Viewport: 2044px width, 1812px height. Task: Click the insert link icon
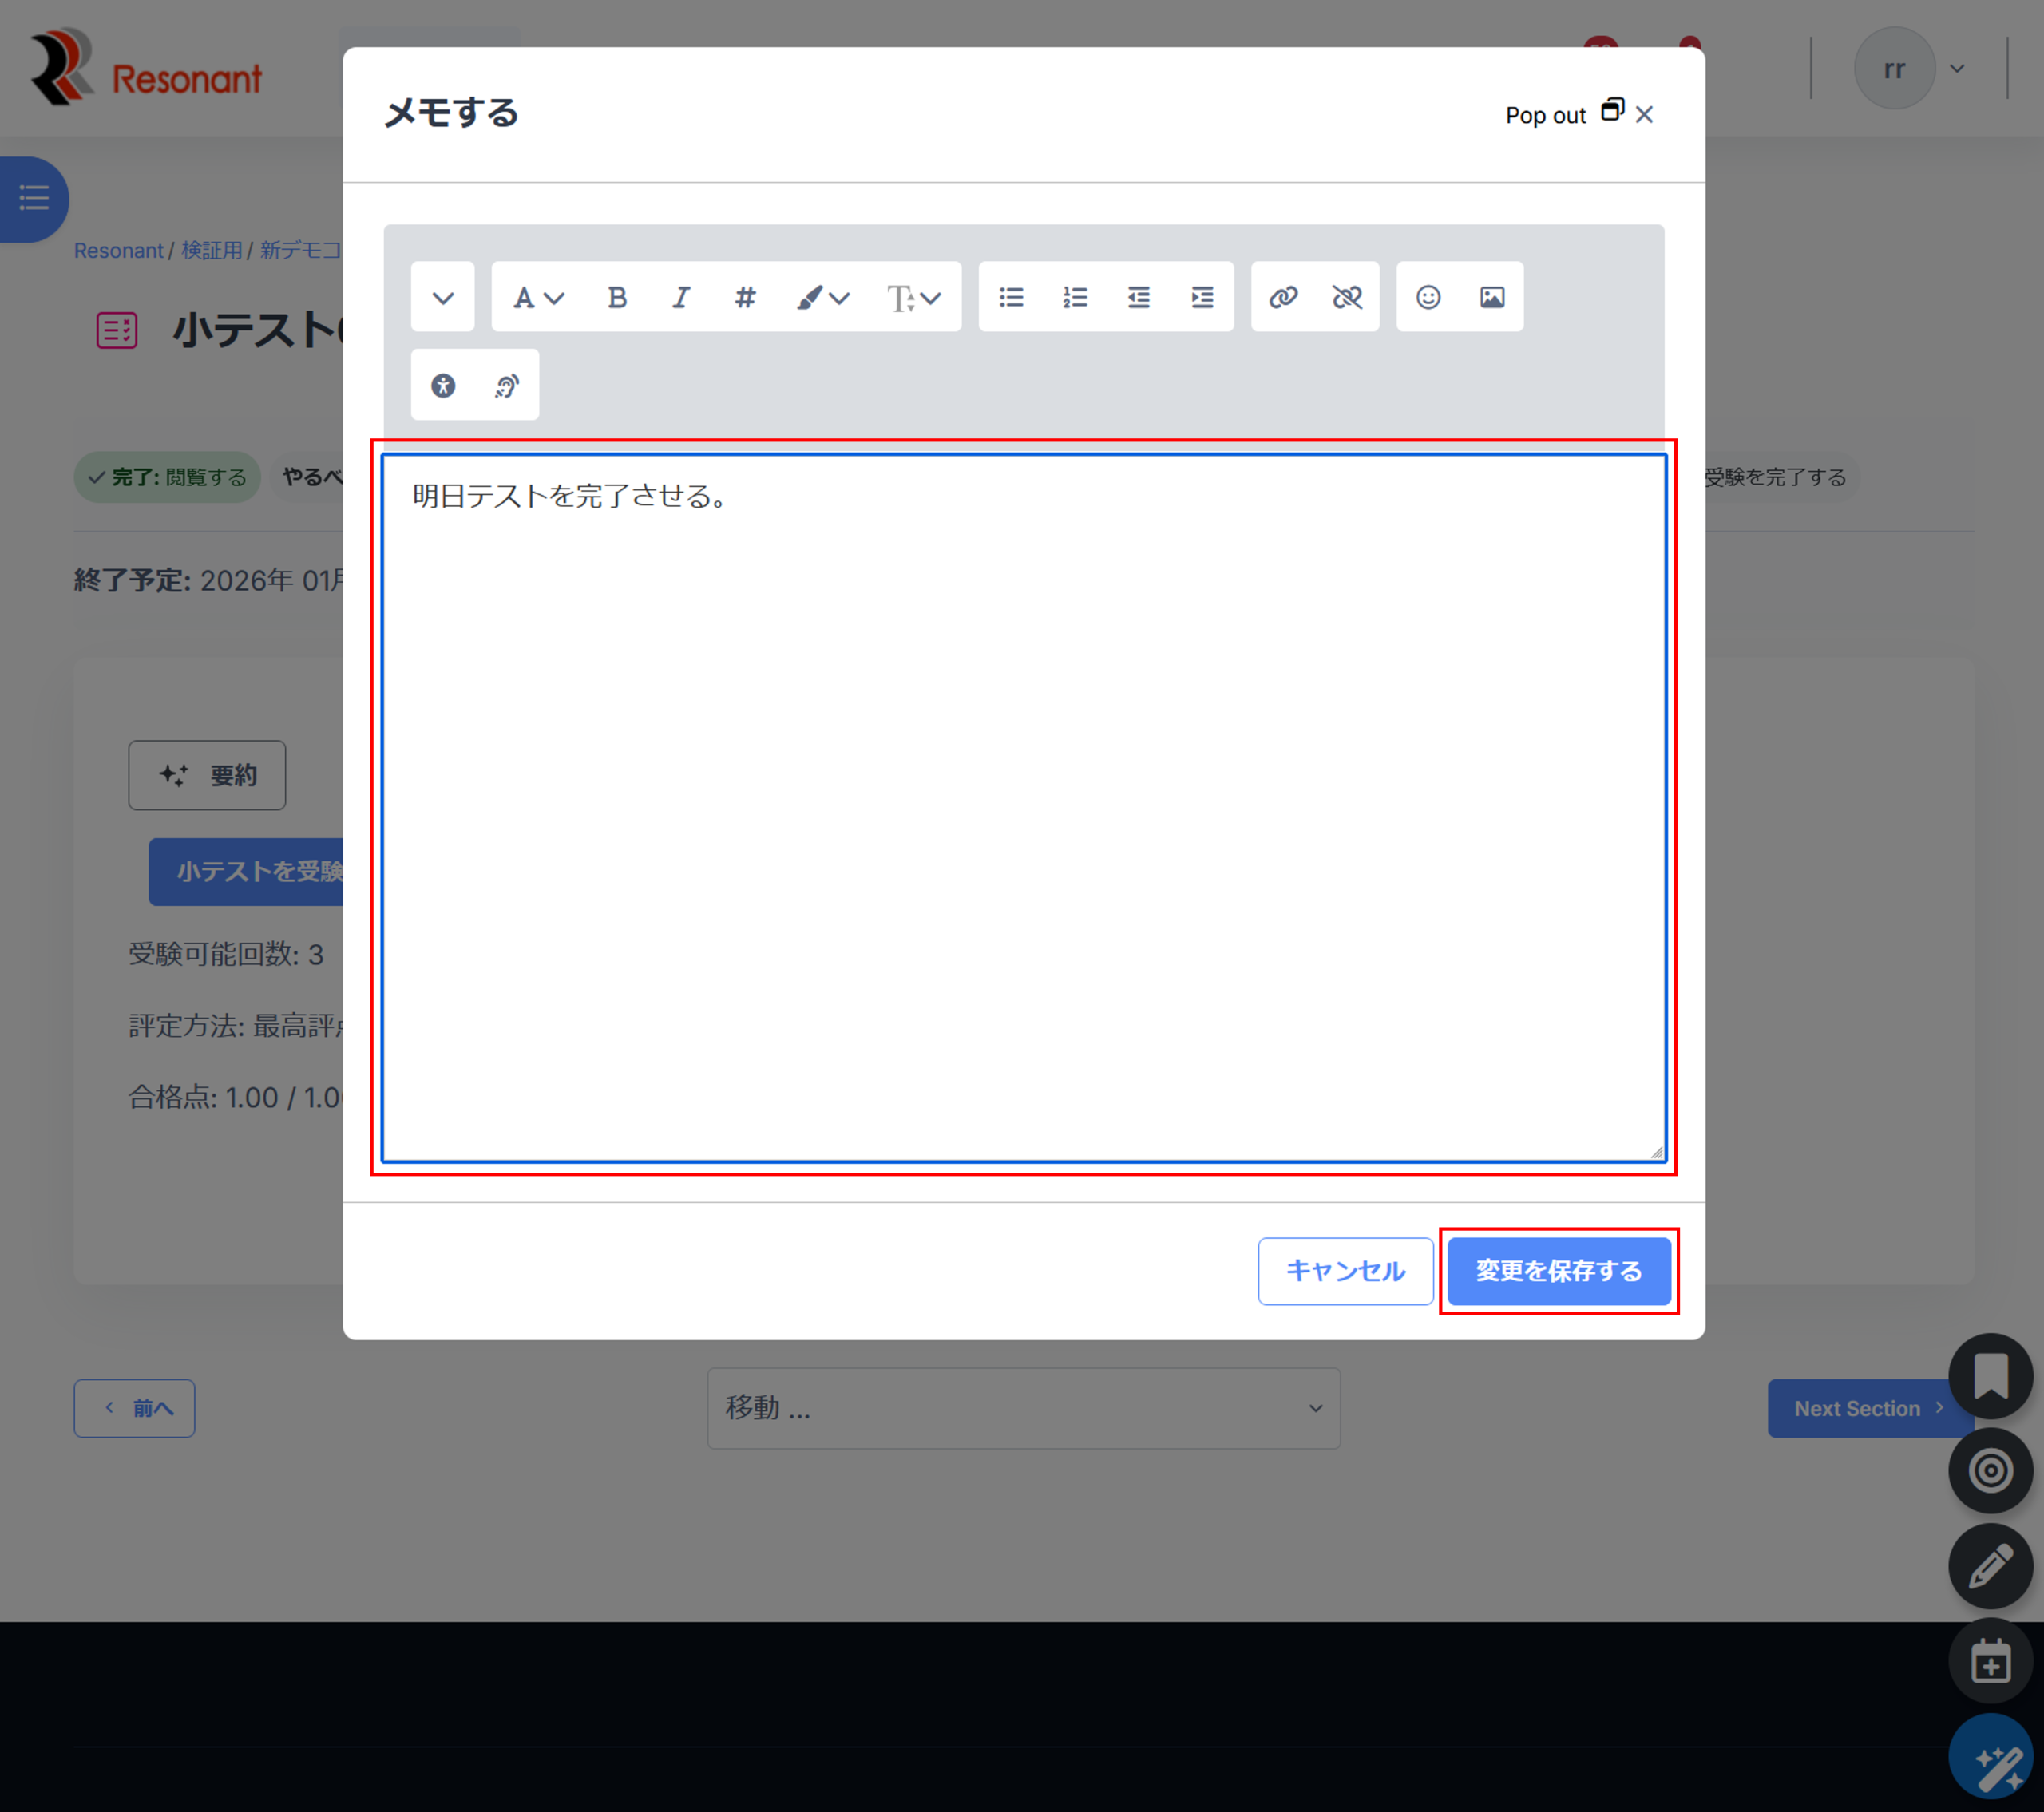coord(1283,297)
